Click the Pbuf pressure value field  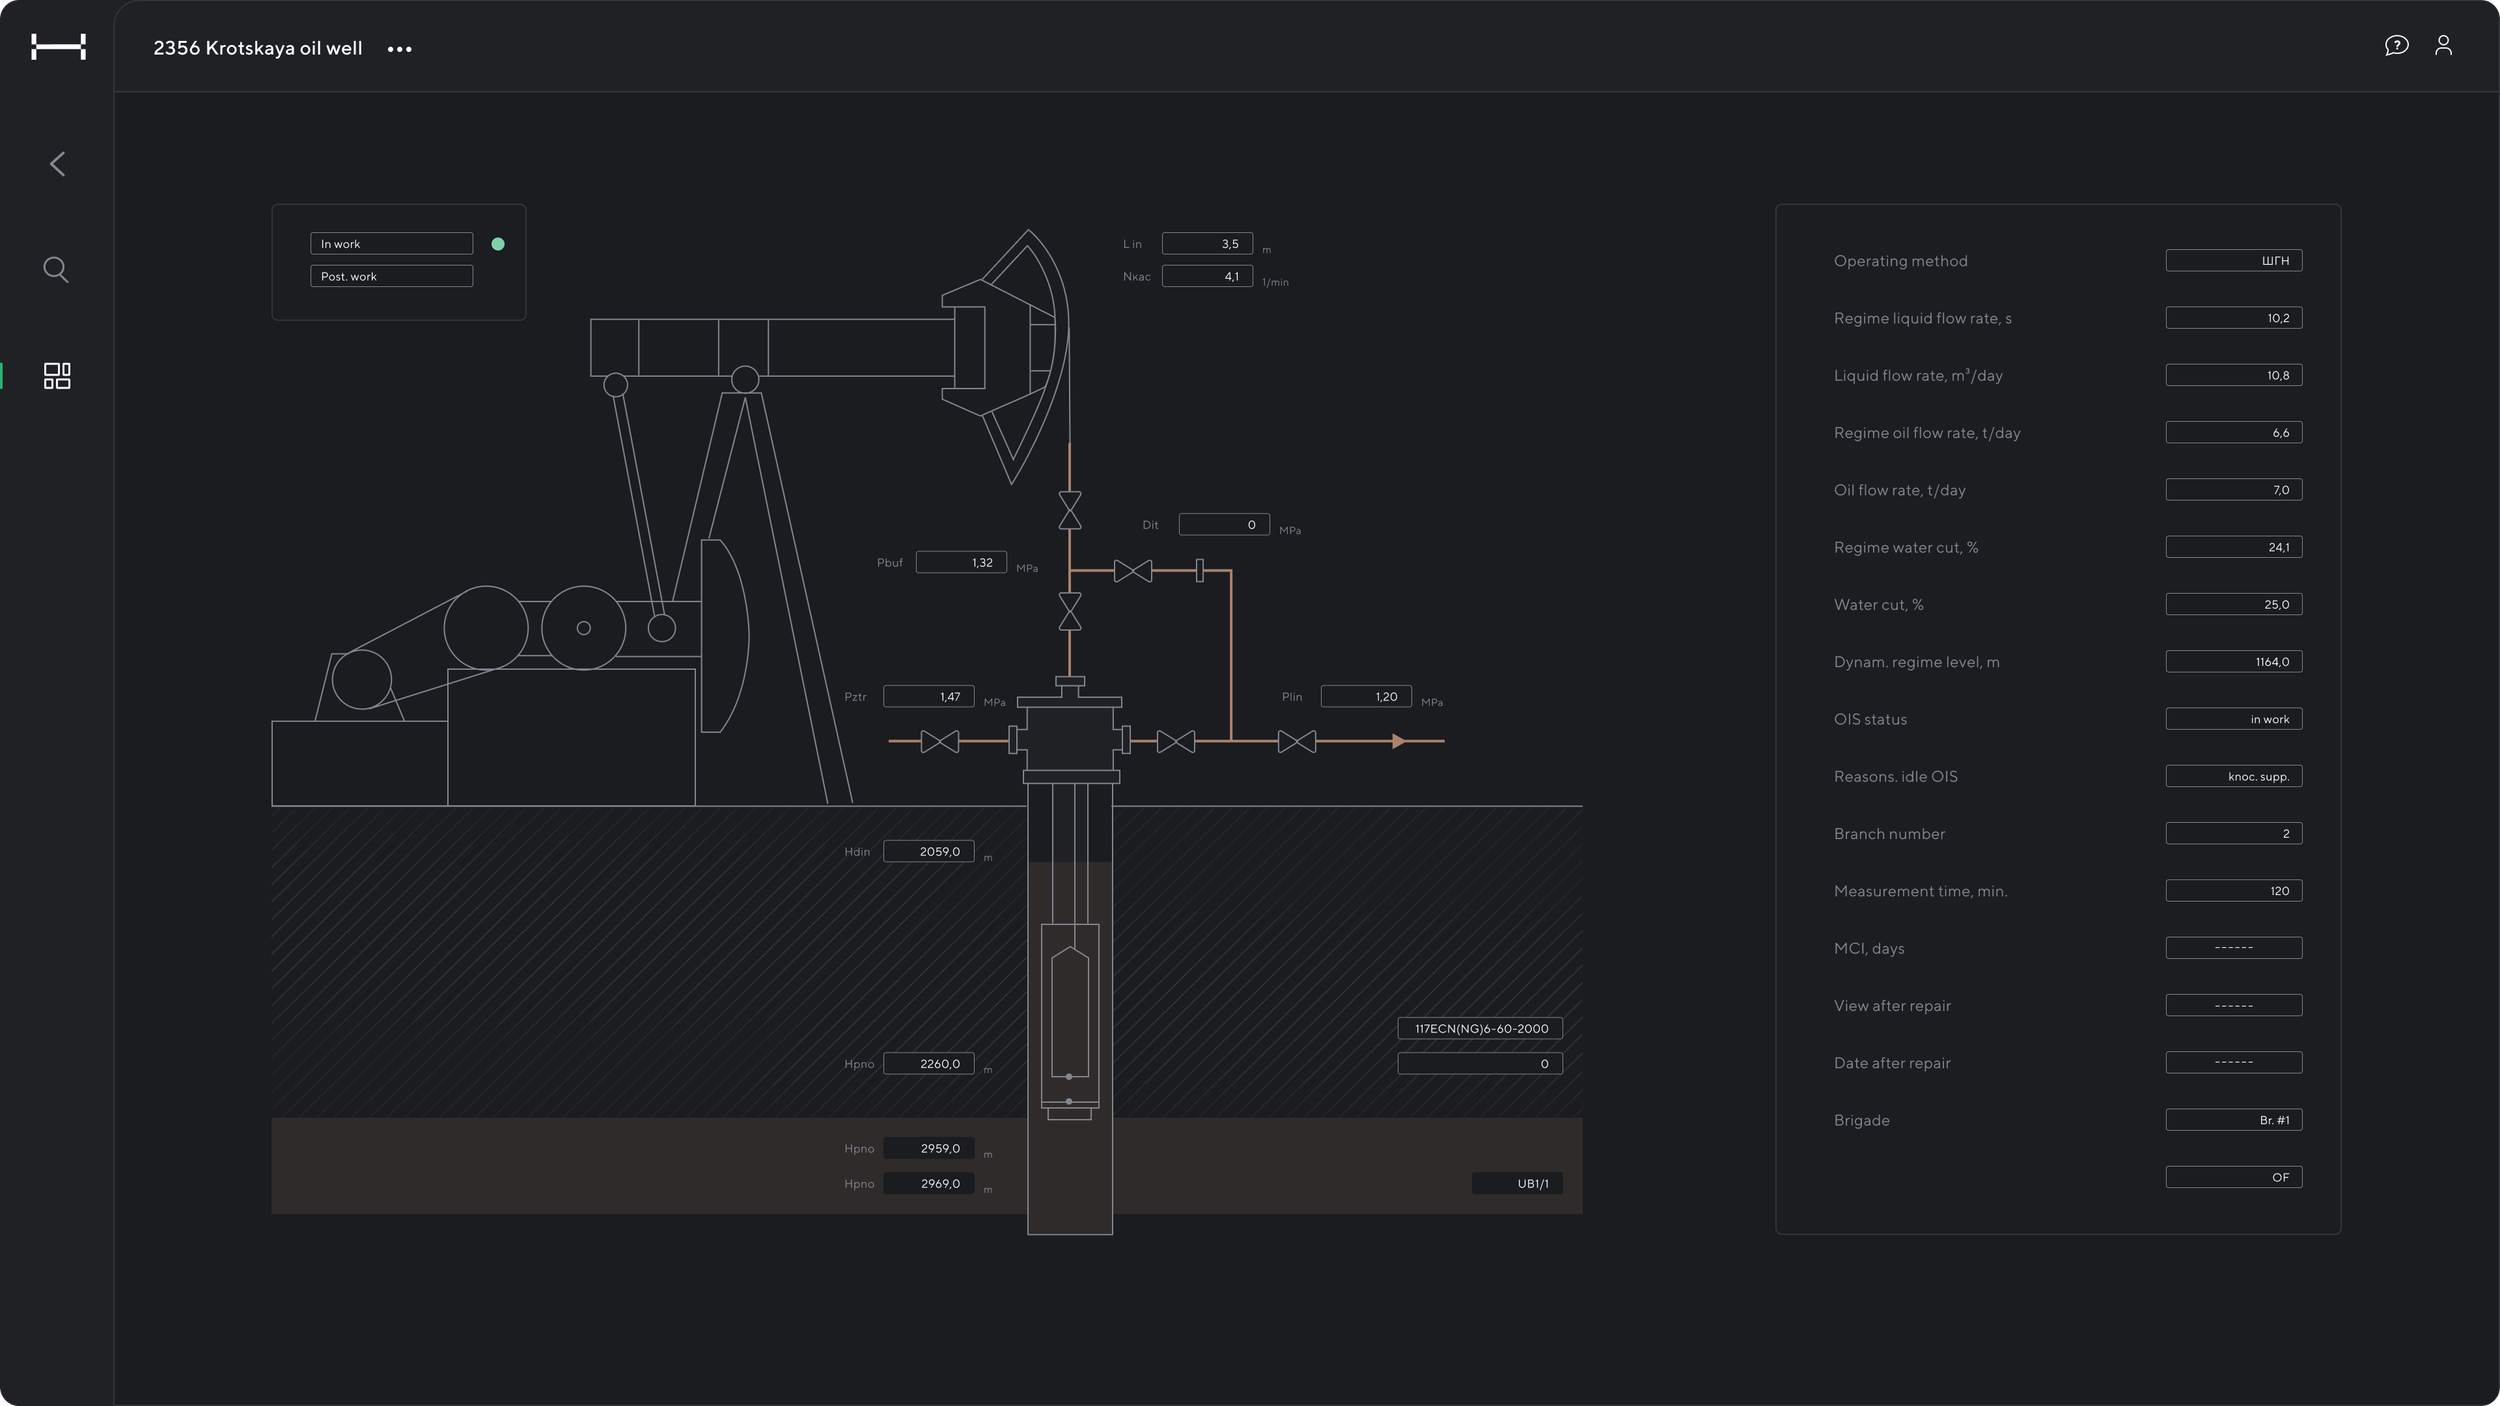960,562
